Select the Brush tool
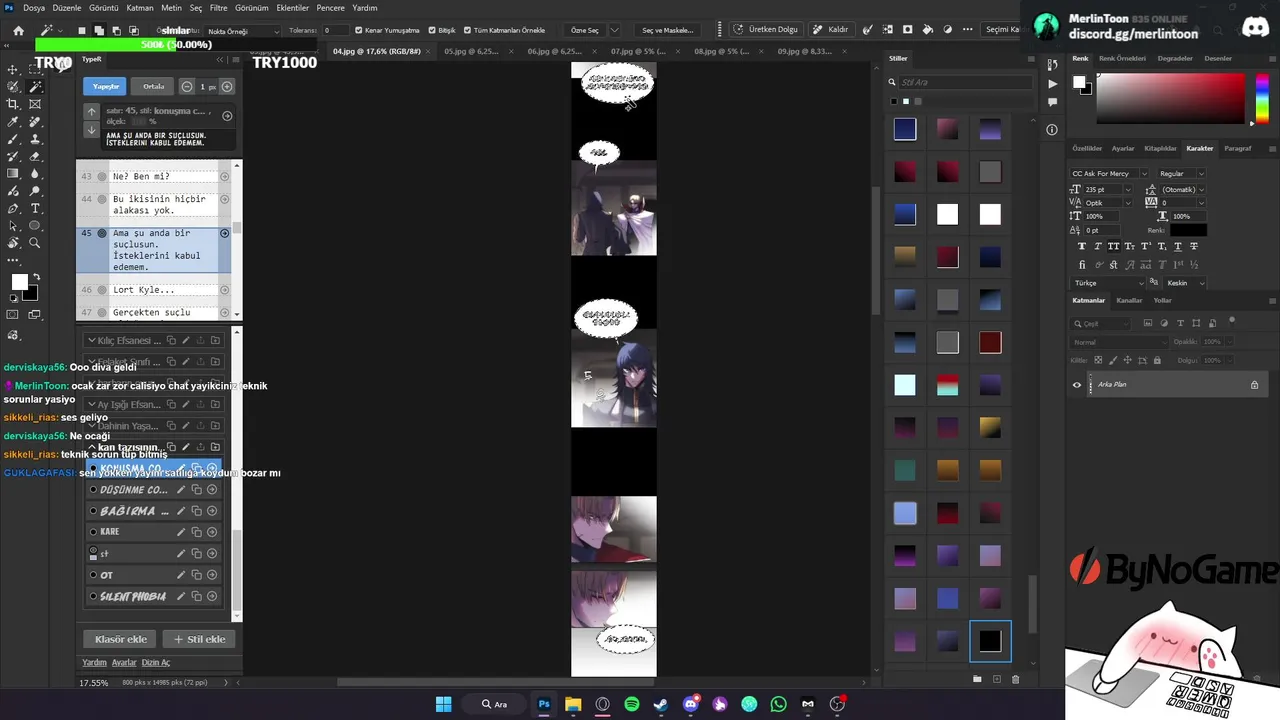 click(13, 139)
